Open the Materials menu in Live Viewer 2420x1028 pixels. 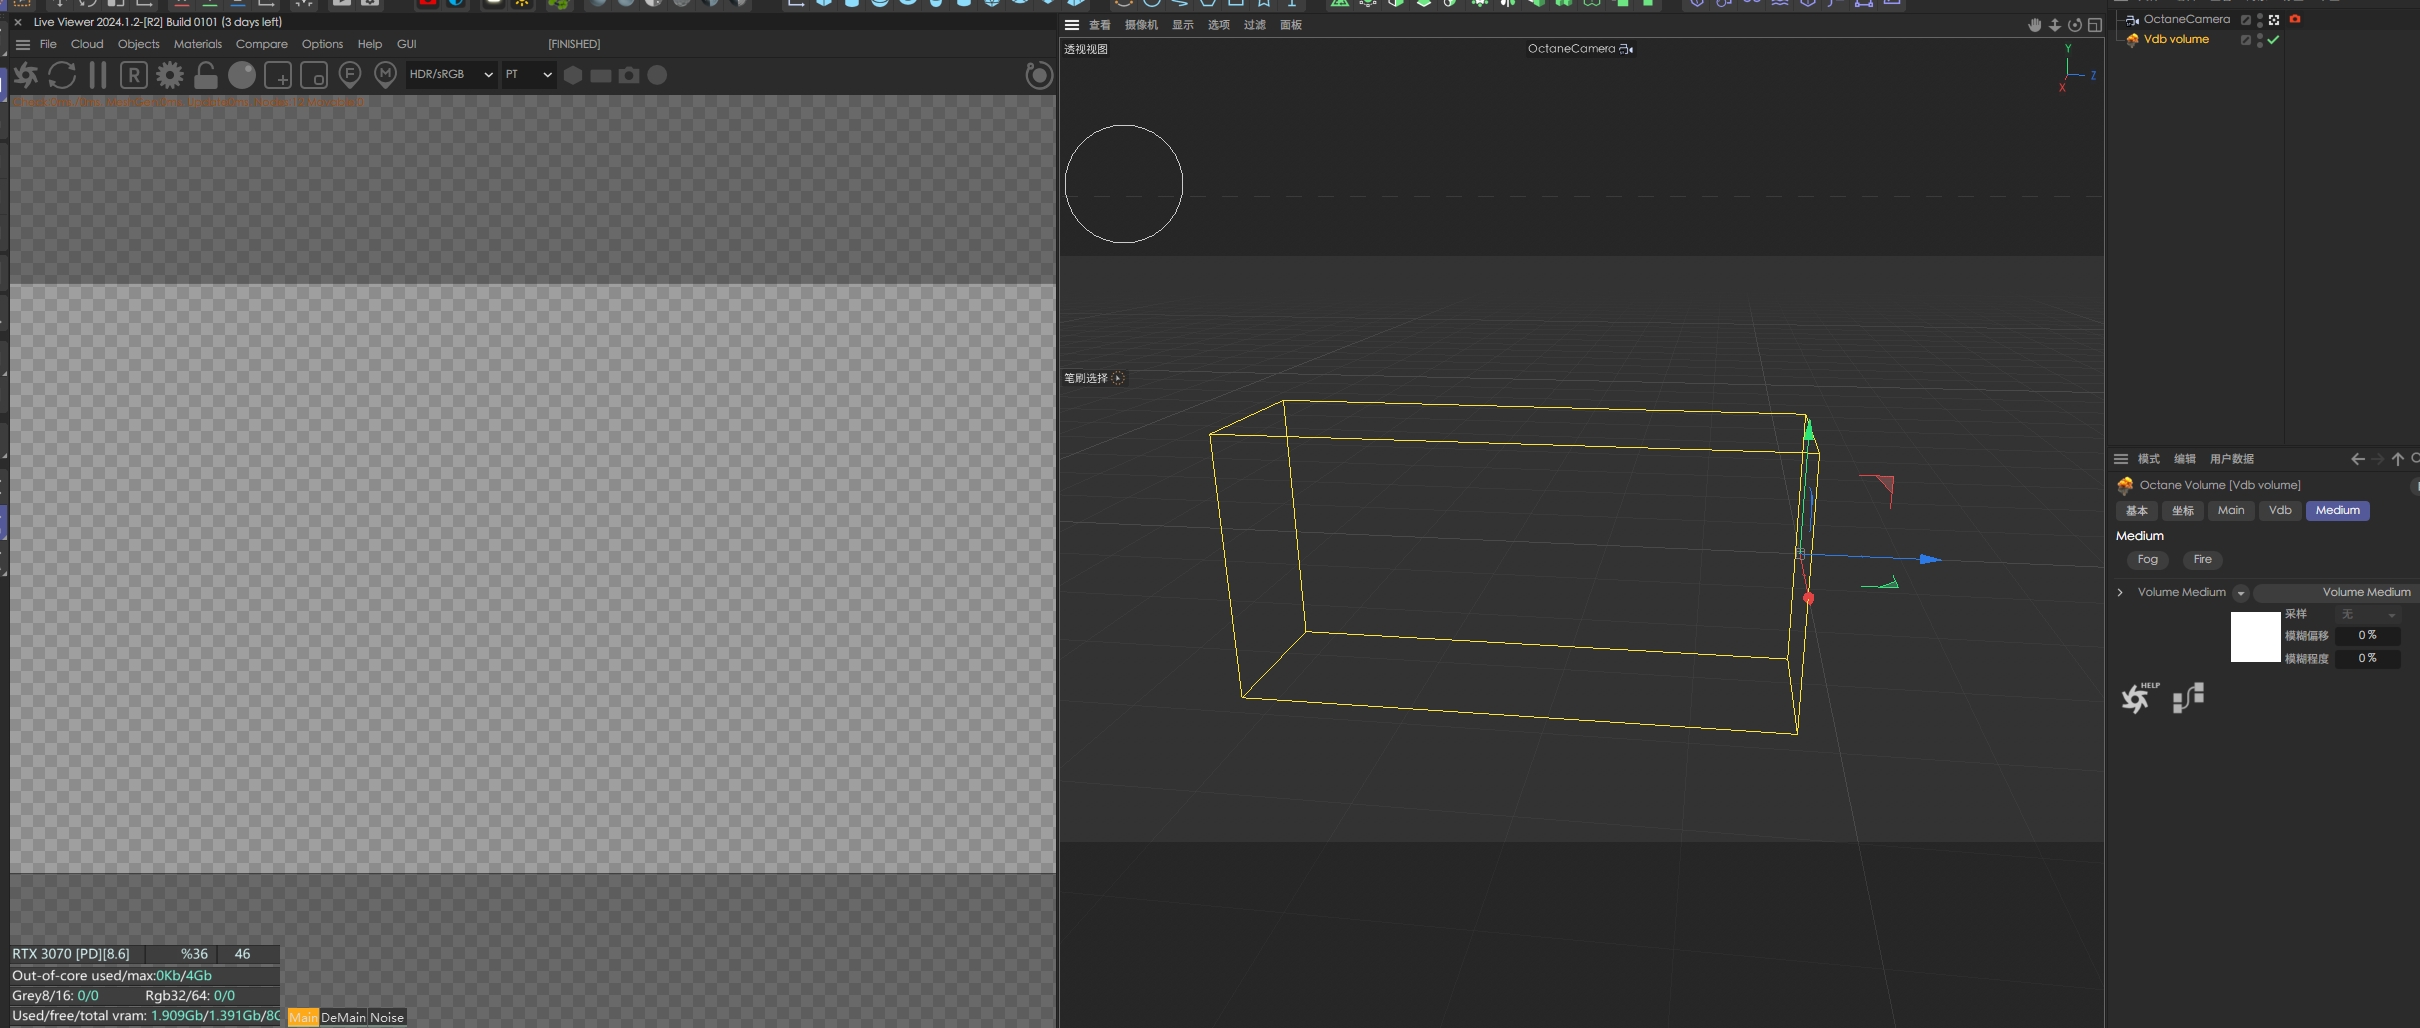pyautogui.click(x=198, y=44)
